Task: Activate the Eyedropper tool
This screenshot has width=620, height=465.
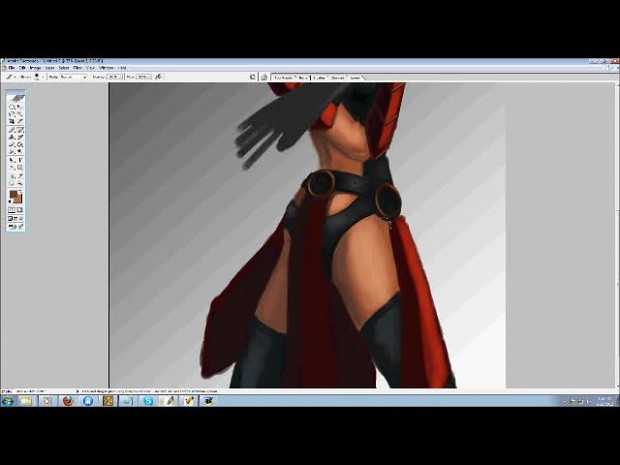Action: [20, 175]
